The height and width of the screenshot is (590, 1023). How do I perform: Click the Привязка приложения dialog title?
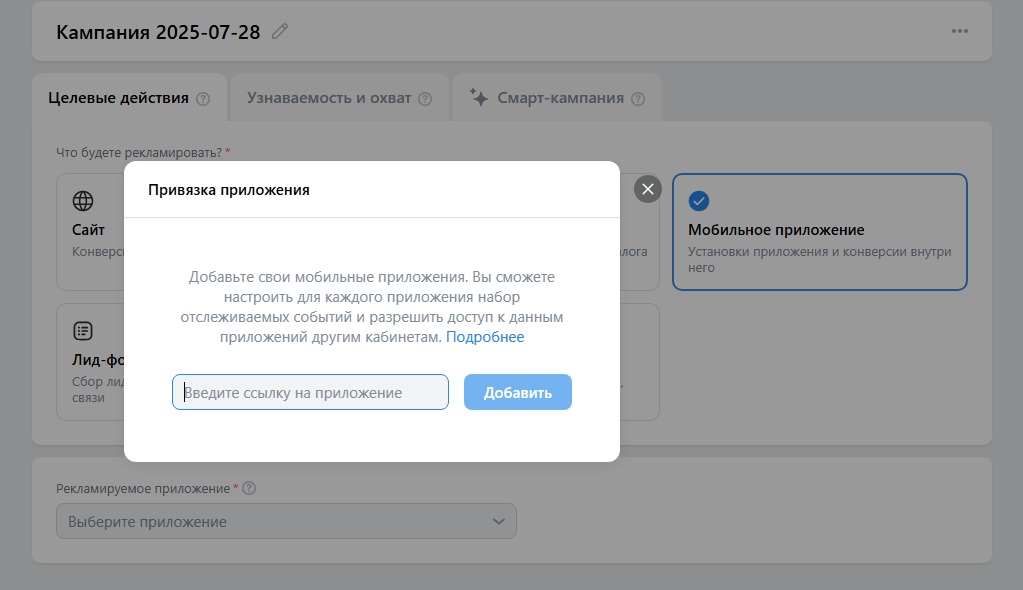tap(229, 190)
